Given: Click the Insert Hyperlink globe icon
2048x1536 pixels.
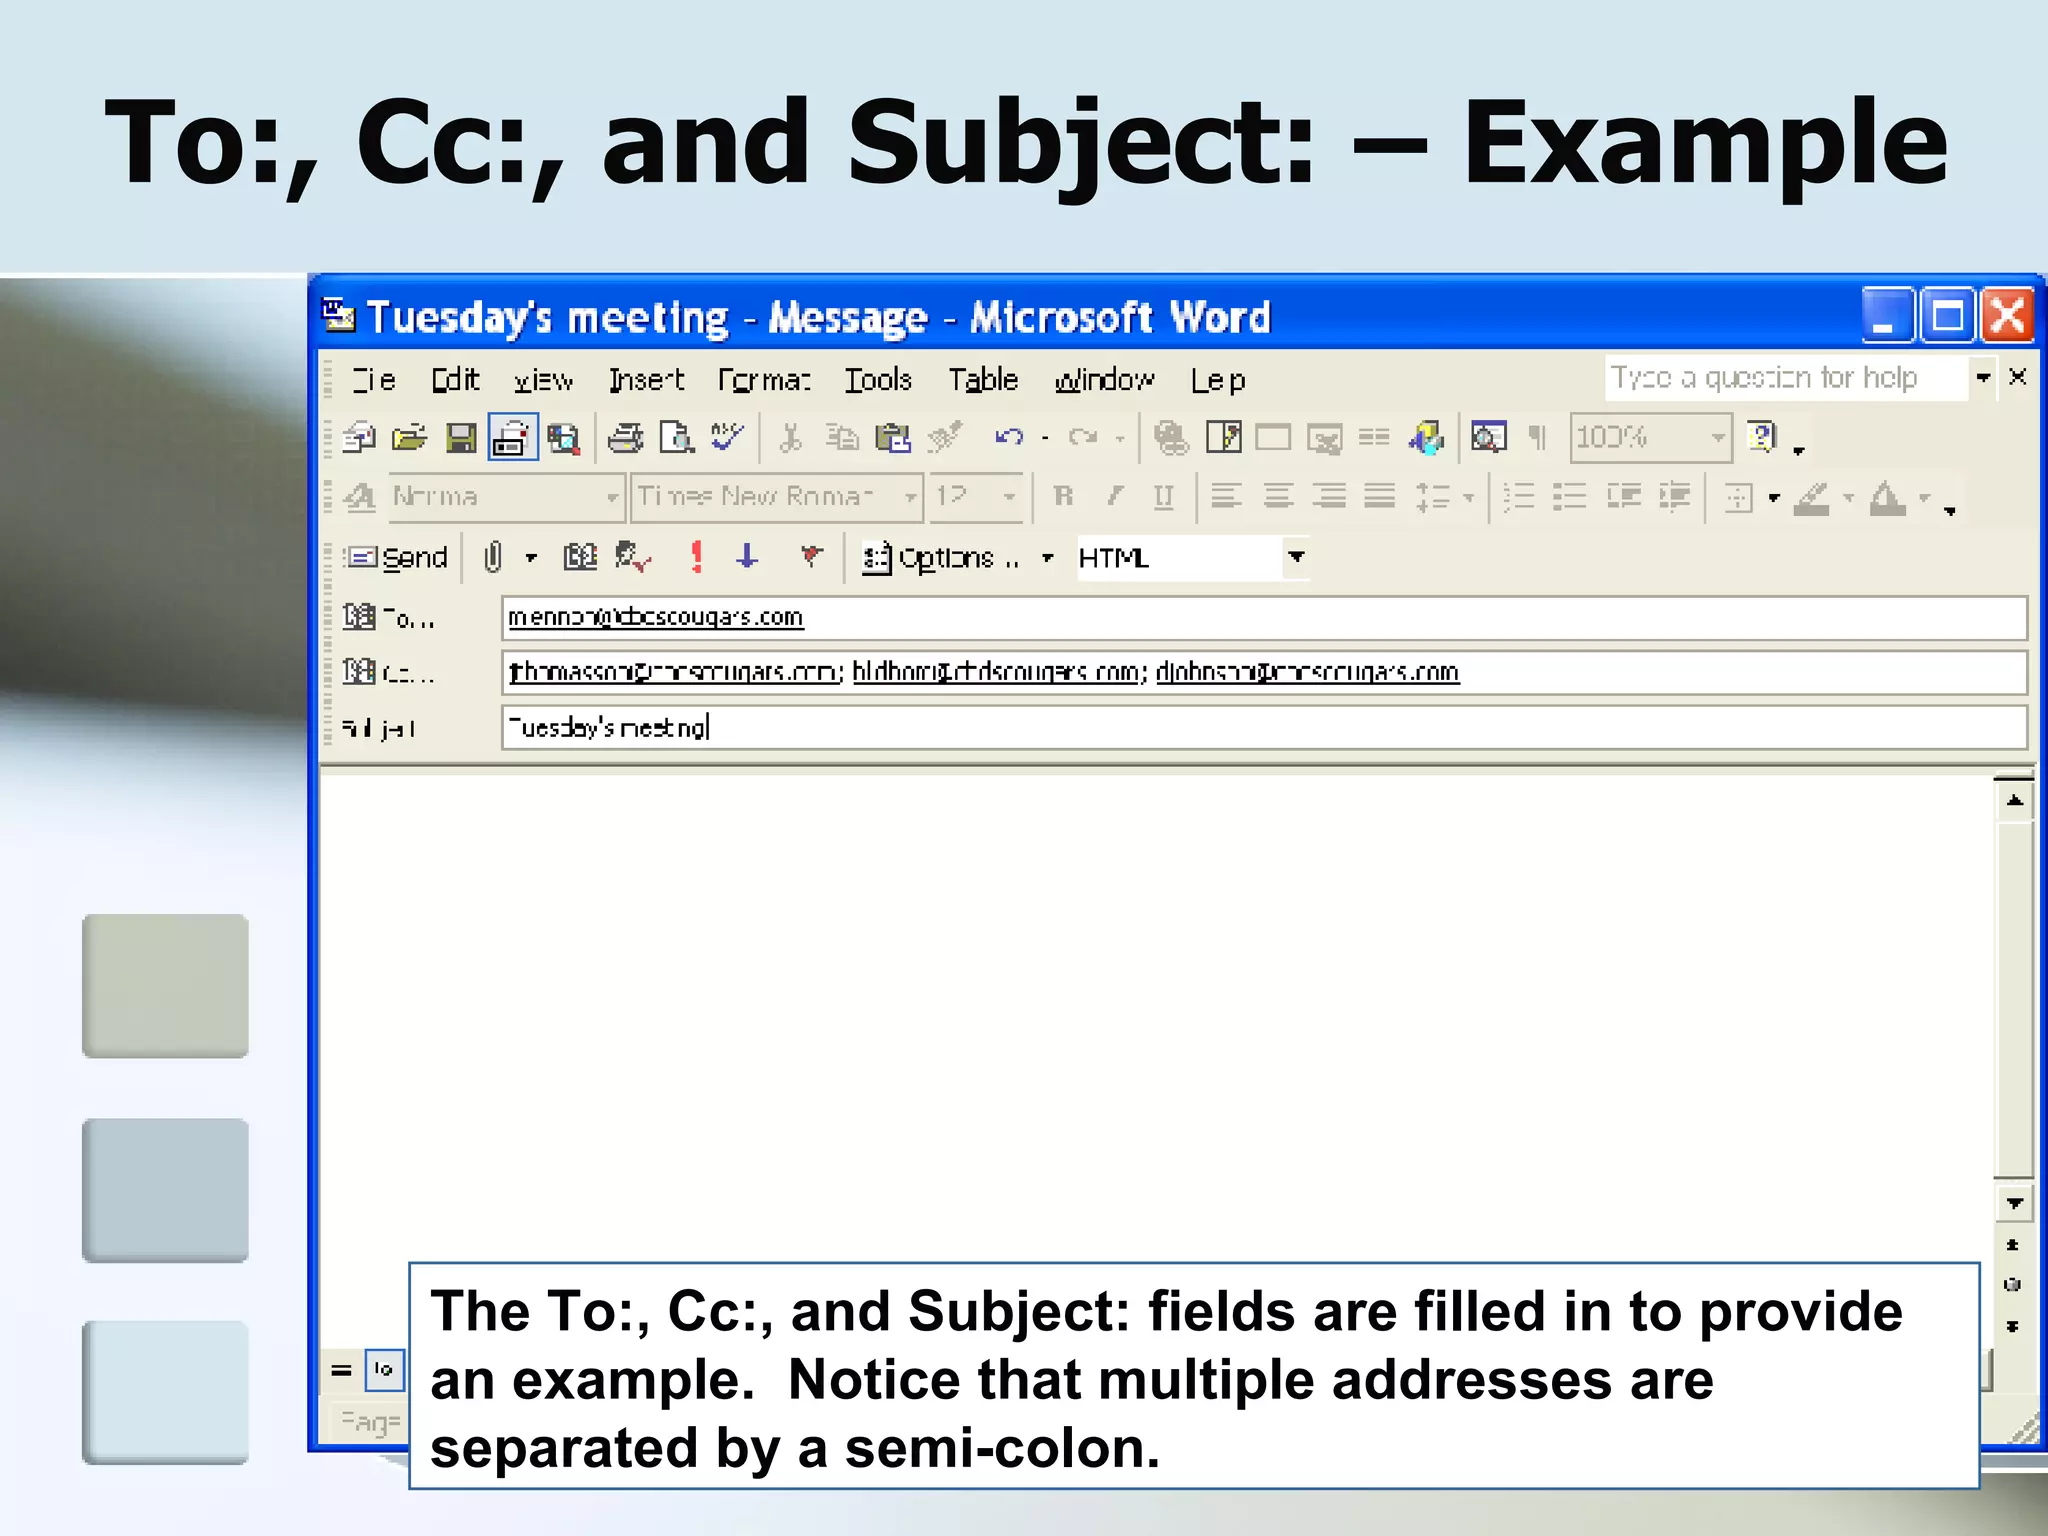Looking at the screenshot, I should pos(1171,438).
